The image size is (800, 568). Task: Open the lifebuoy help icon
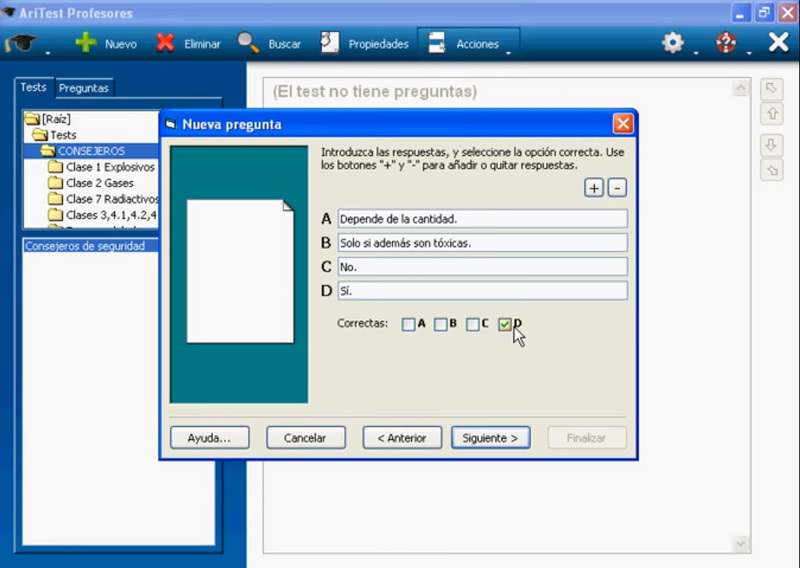pos(726,43)
